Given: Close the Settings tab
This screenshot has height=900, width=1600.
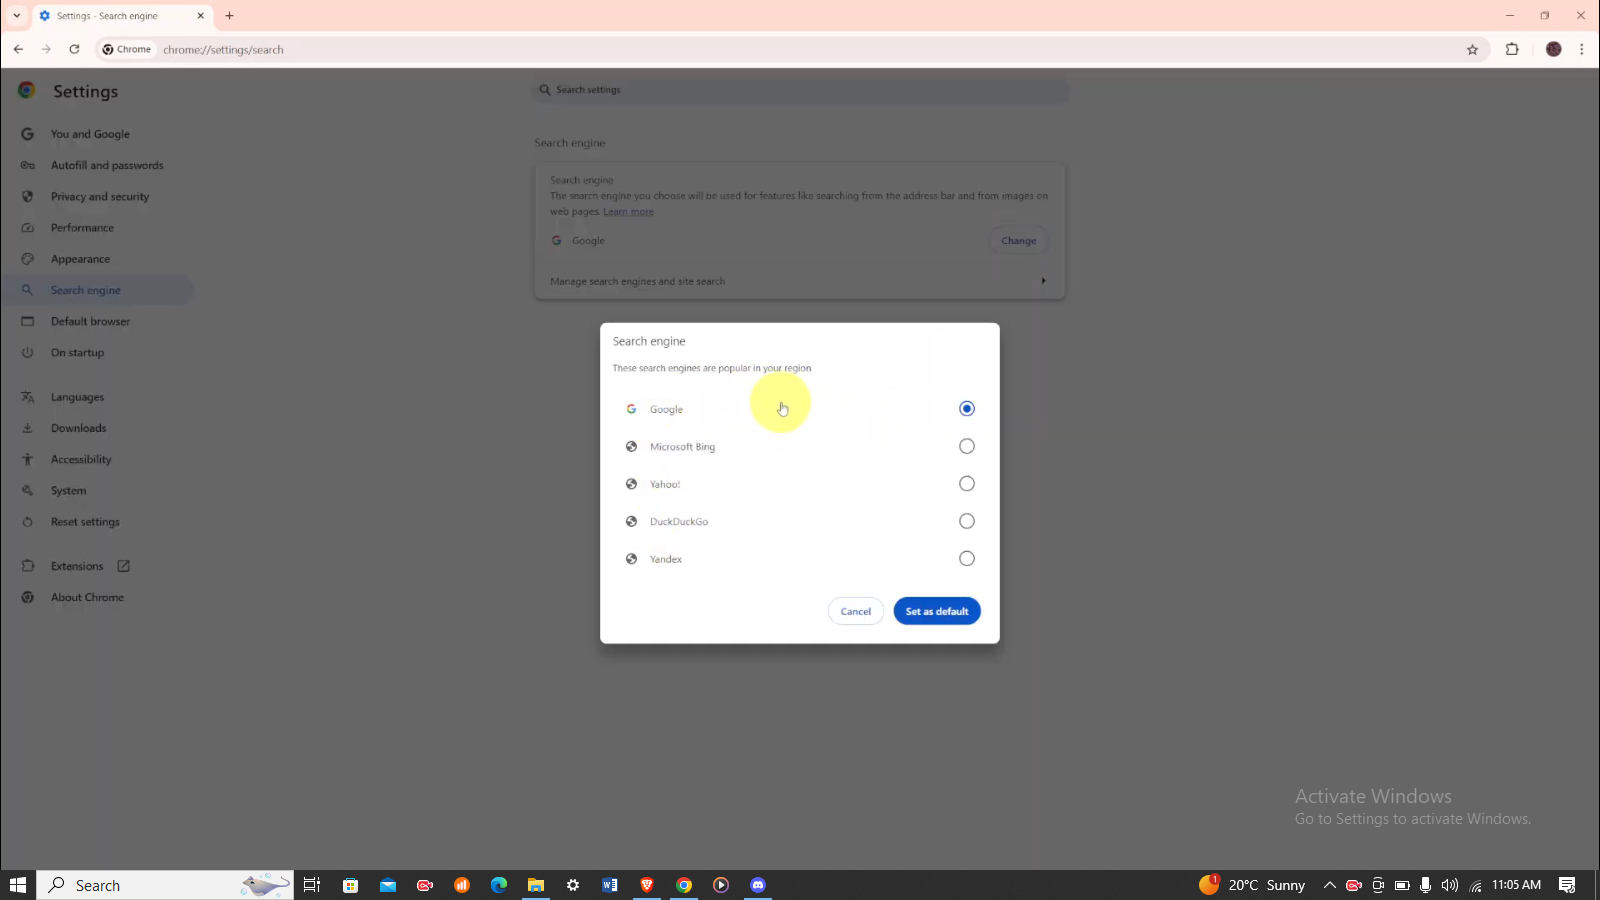Looking at the screenshot, I should (x=200, y=16).
